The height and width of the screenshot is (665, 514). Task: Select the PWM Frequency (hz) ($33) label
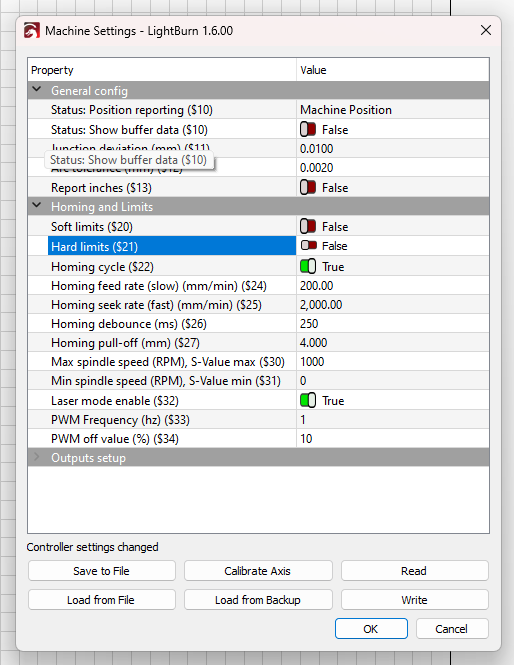click(x=120, y=420)
